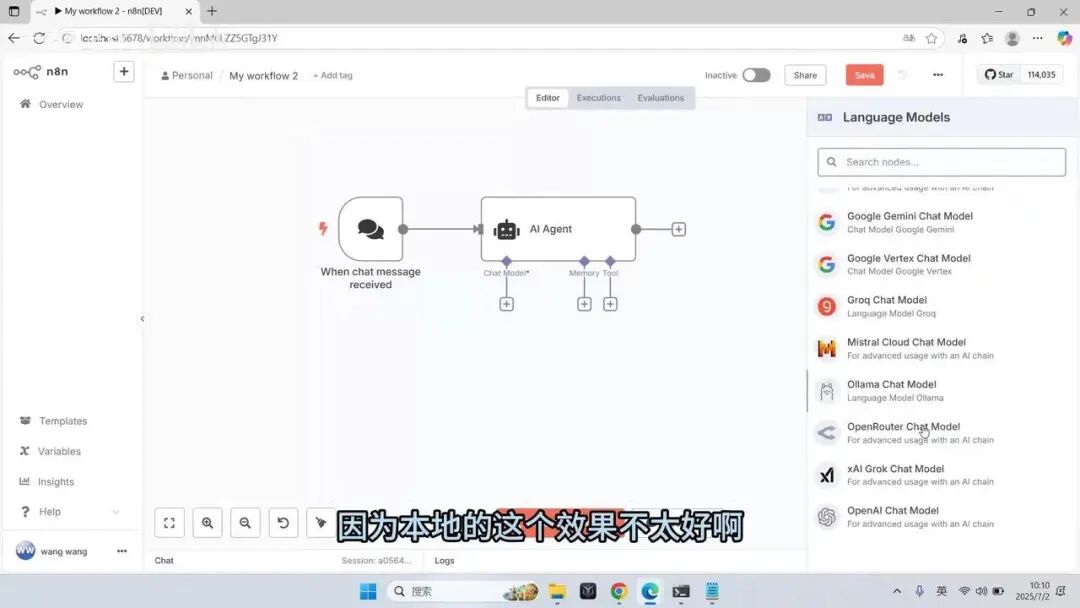Choose Ollama Chat Model
Screen dimensions: 1080x608
[x=940, y=390]
